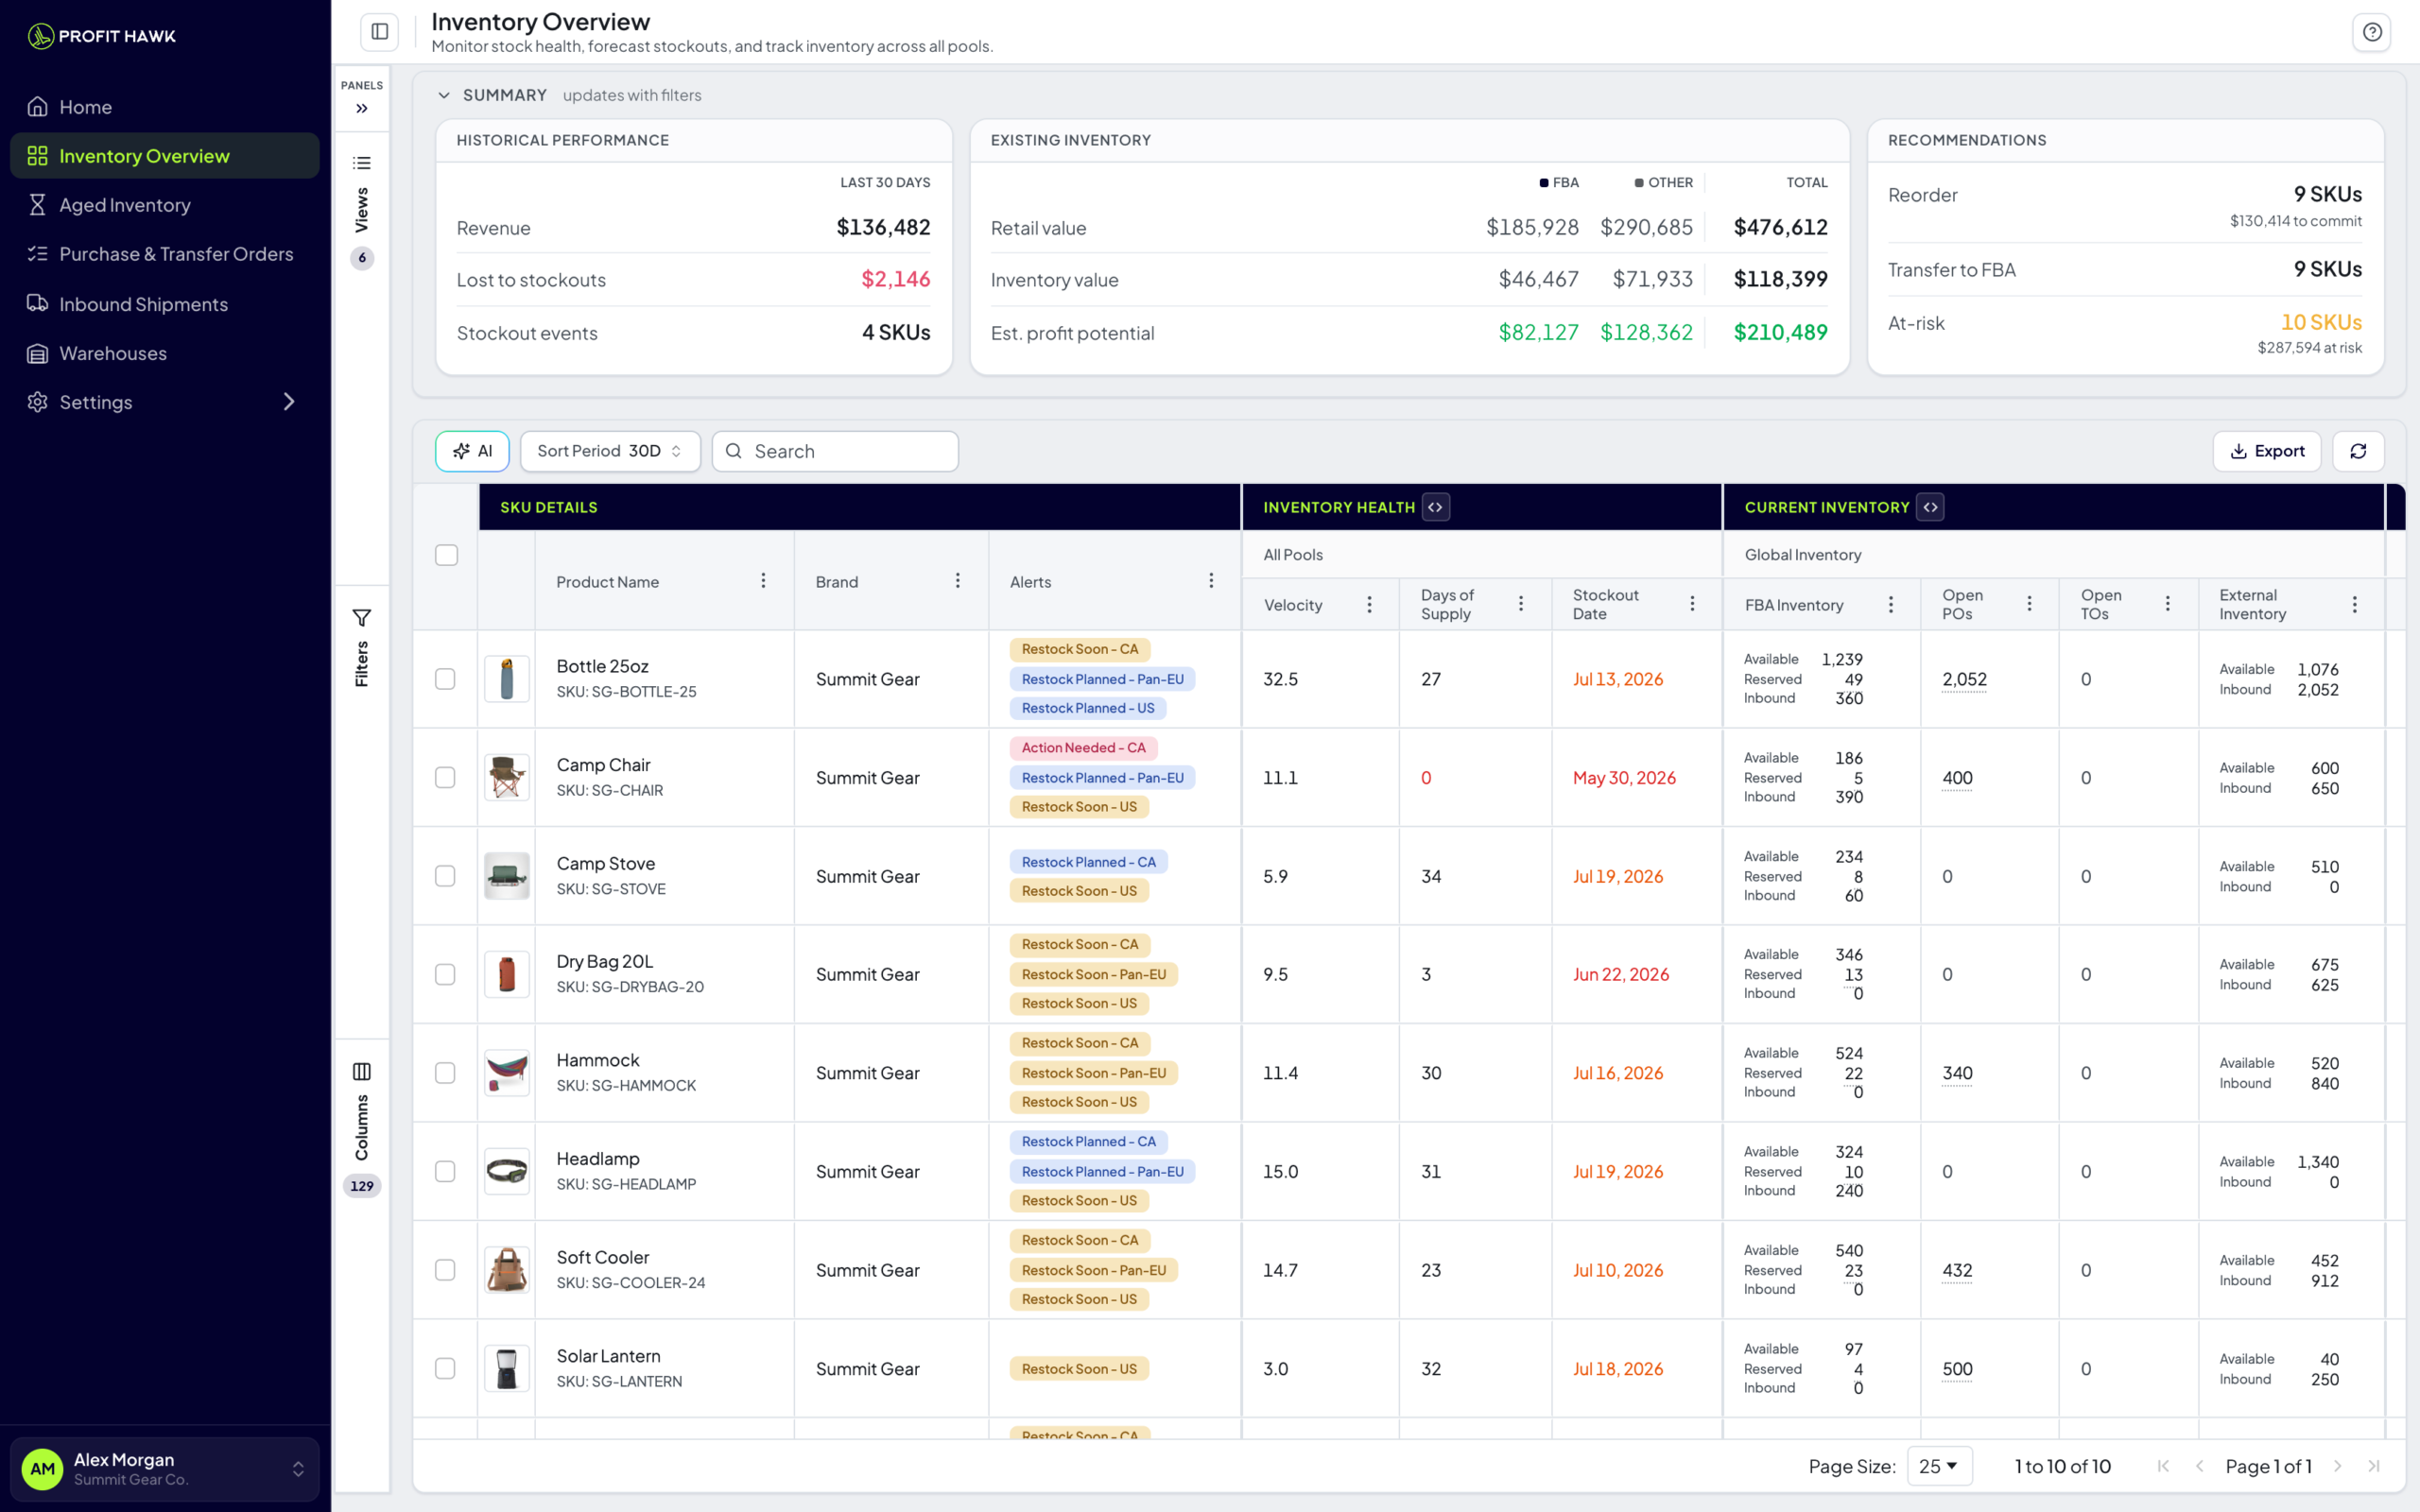2420x1512 pixels.
Task: Select the Camp Stove row checkbox
Action: 445,876
